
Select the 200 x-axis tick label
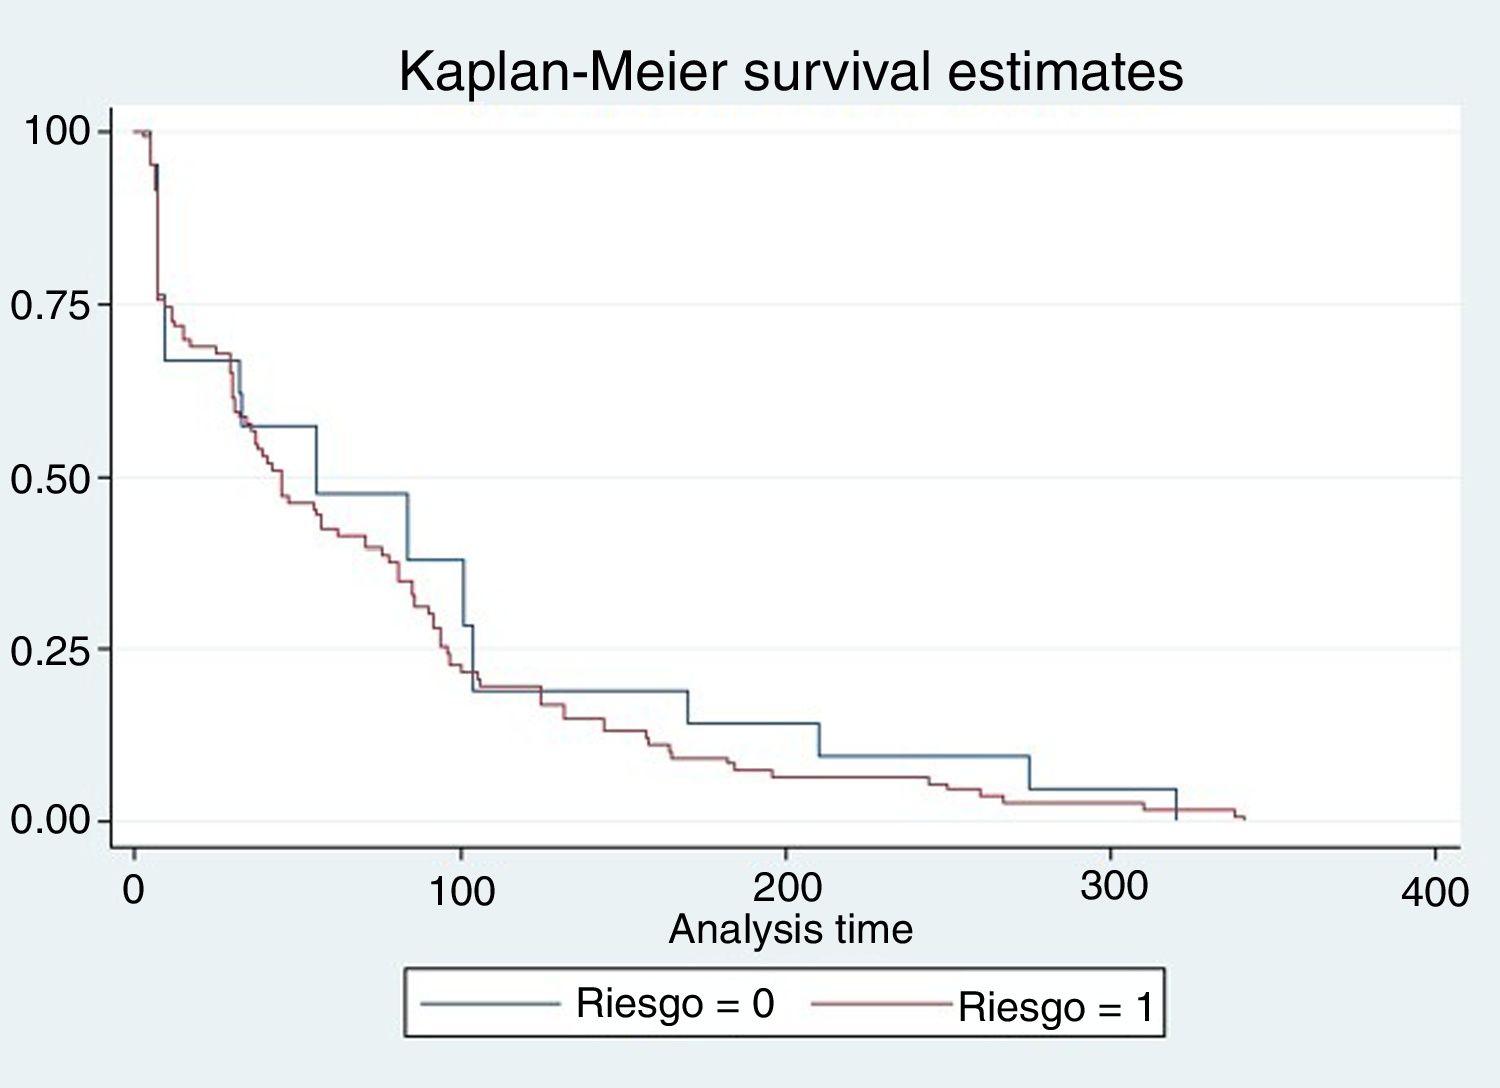(x=787, y=887)
